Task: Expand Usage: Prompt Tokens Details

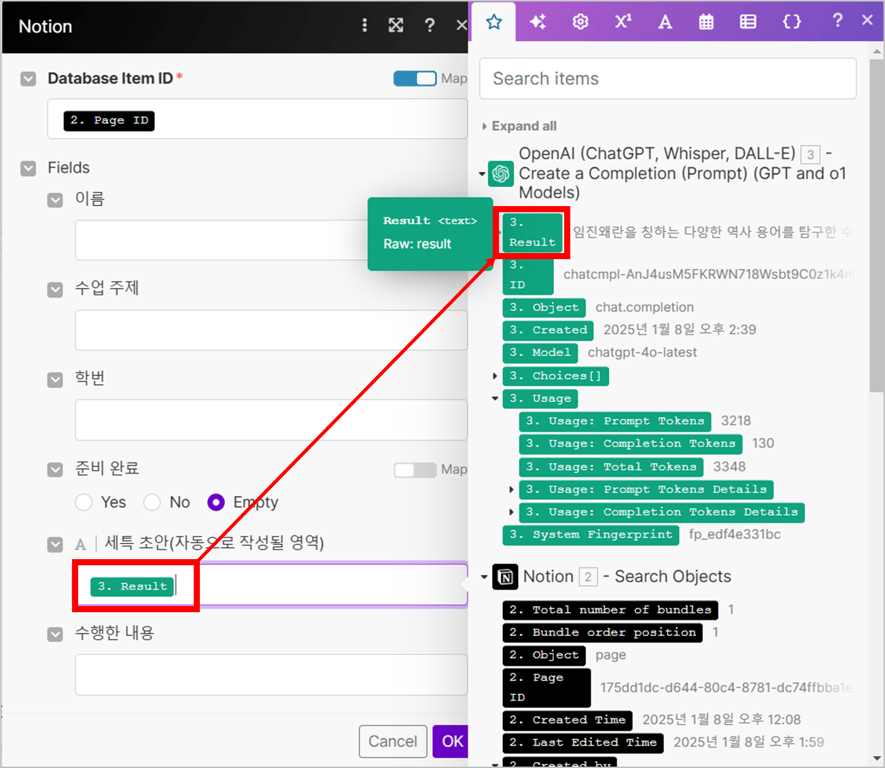Action: point(511,489)
